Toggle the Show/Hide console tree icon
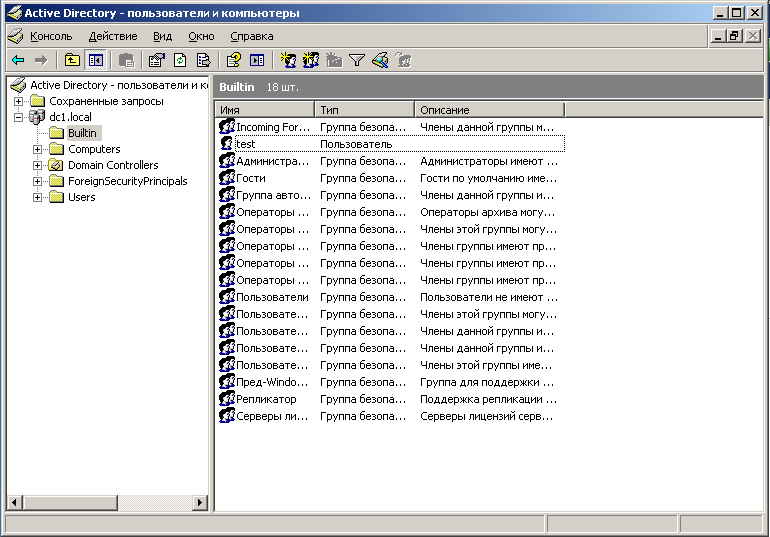The image size is (770, 537). click(96, 60)
